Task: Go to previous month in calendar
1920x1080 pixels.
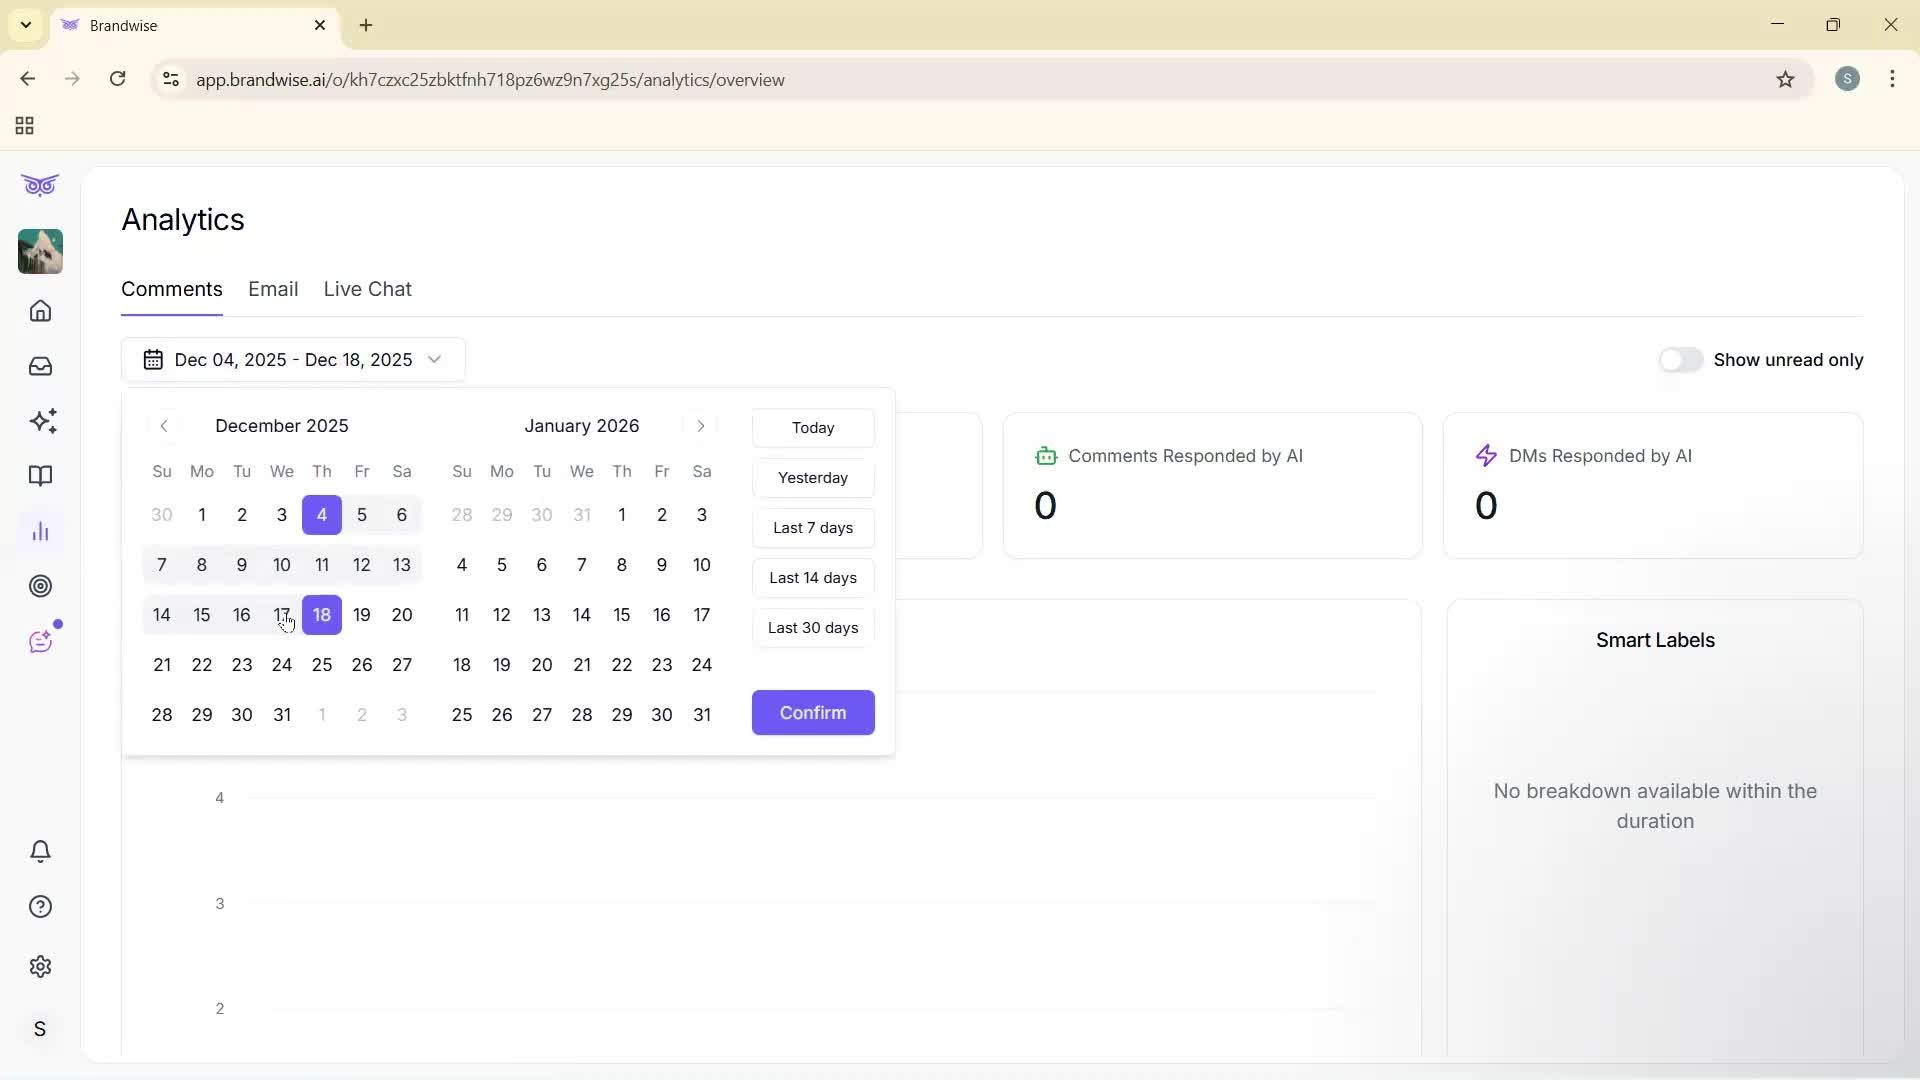Action: point(165,426)
